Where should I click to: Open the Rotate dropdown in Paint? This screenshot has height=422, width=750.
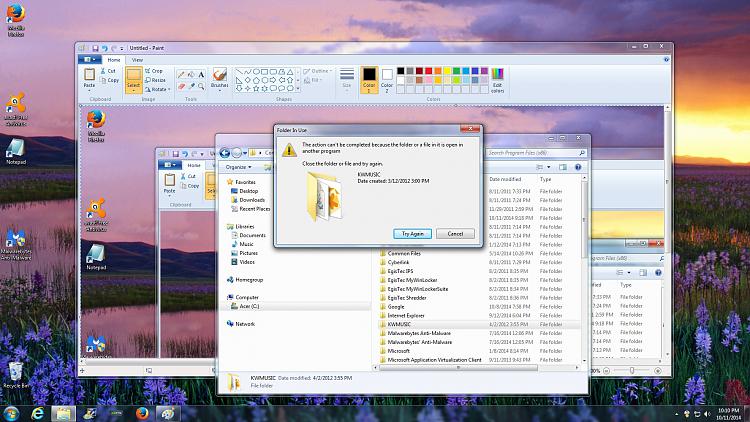157,89
